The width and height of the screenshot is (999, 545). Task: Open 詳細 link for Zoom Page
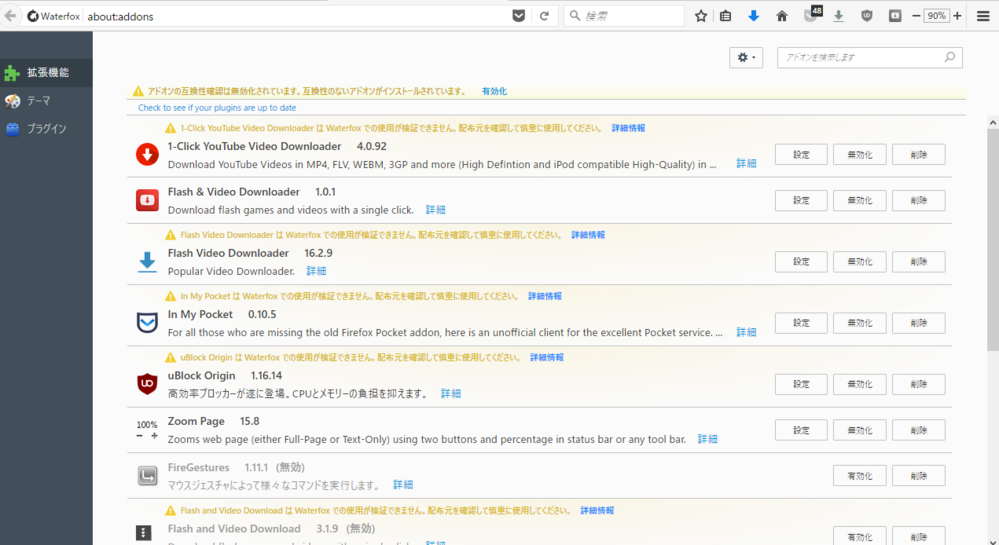coord(708,439)
